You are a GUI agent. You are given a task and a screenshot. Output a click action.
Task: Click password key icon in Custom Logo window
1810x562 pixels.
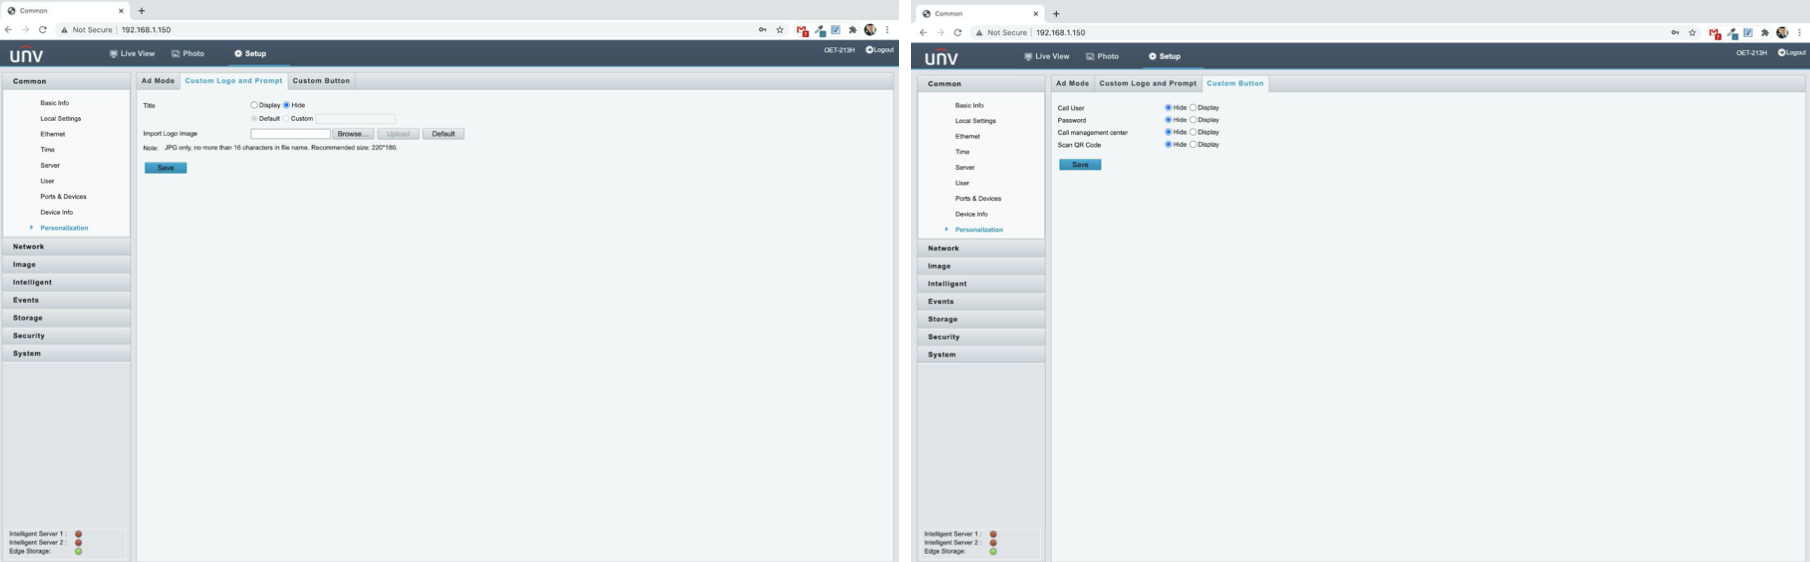tap(763, 30)
